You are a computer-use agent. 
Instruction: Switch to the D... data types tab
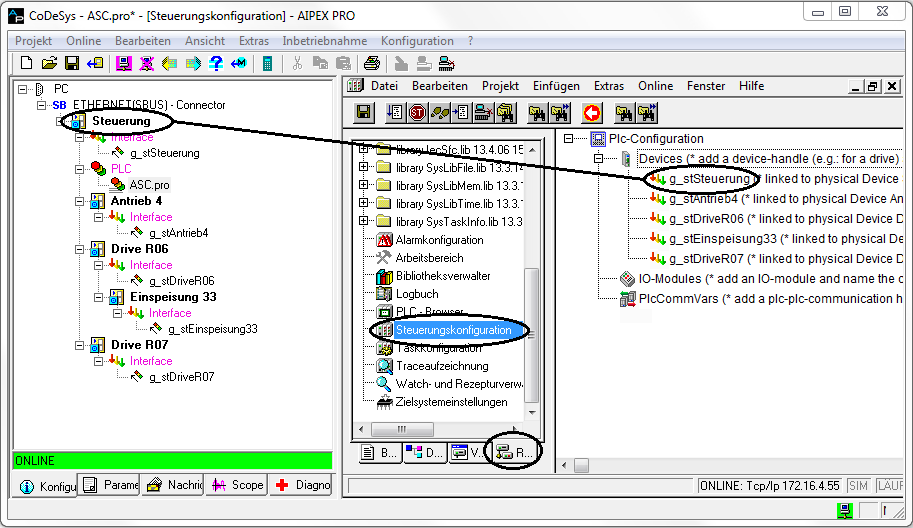point(424,452)
